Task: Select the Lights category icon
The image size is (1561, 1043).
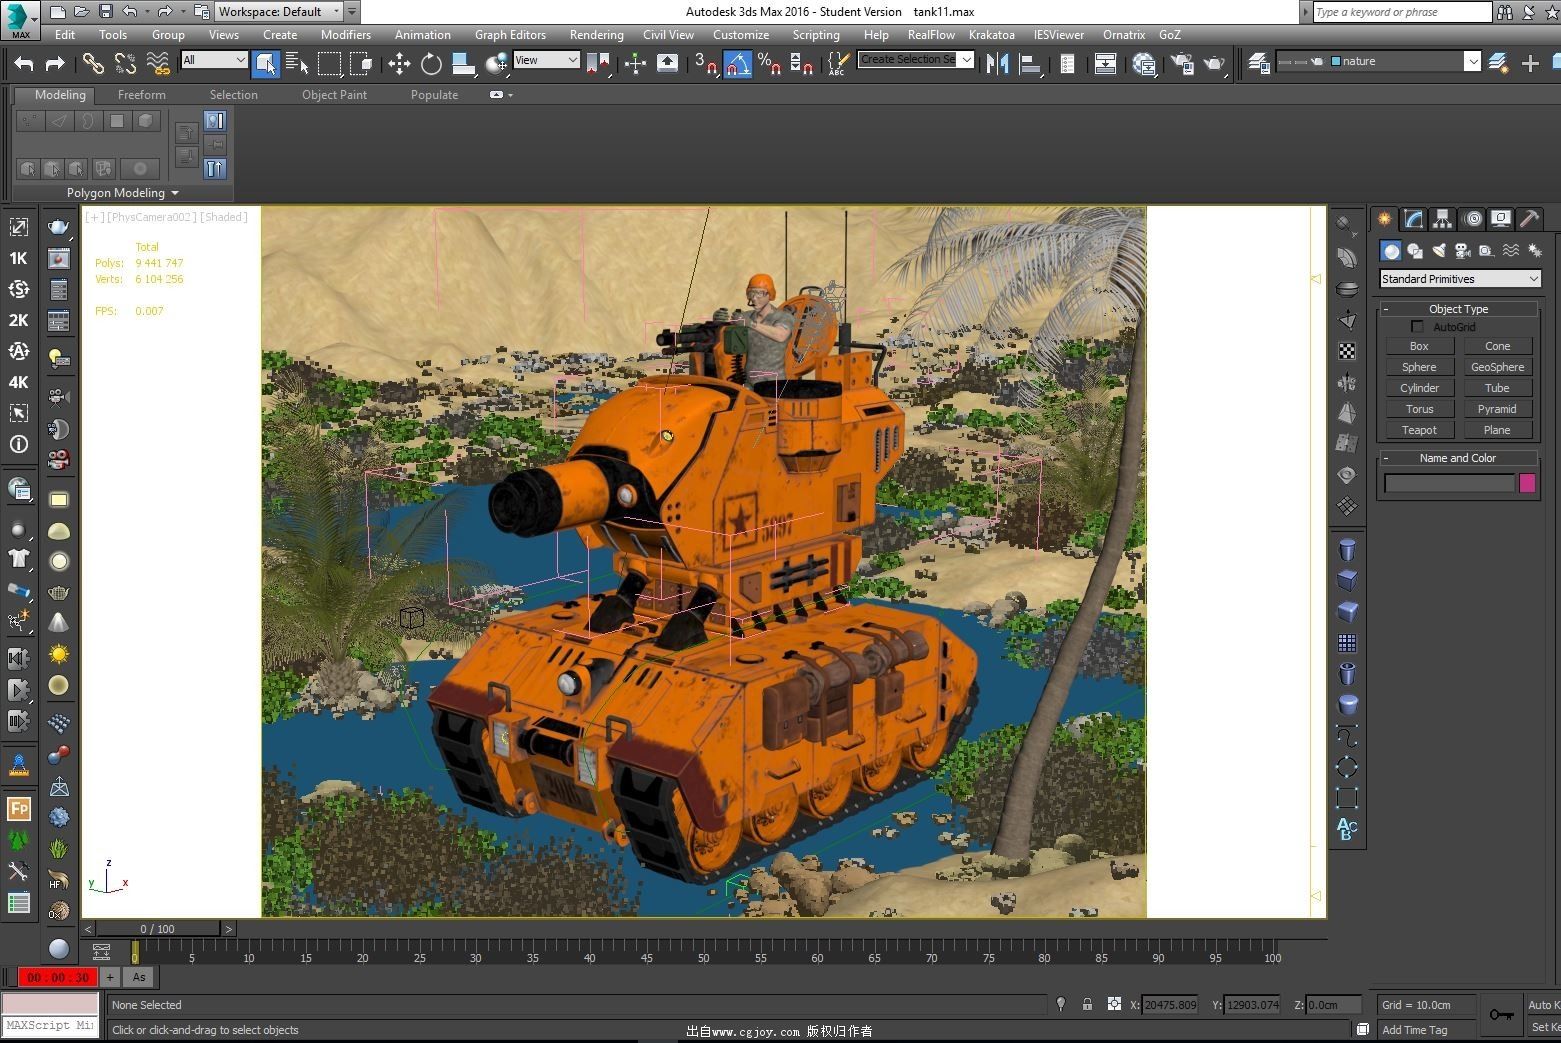Action: pyautogui.click(x=1439, y=250)
